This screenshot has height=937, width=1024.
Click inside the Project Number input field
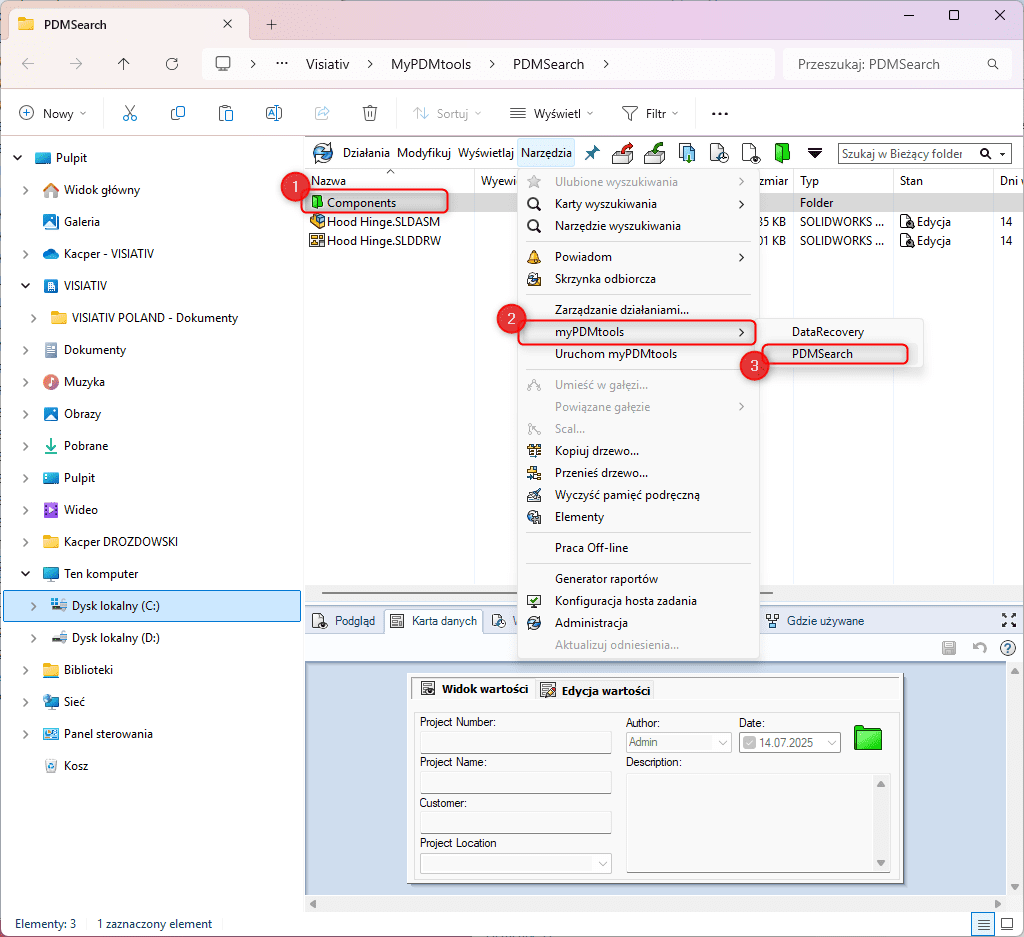[x=515, y=742]
